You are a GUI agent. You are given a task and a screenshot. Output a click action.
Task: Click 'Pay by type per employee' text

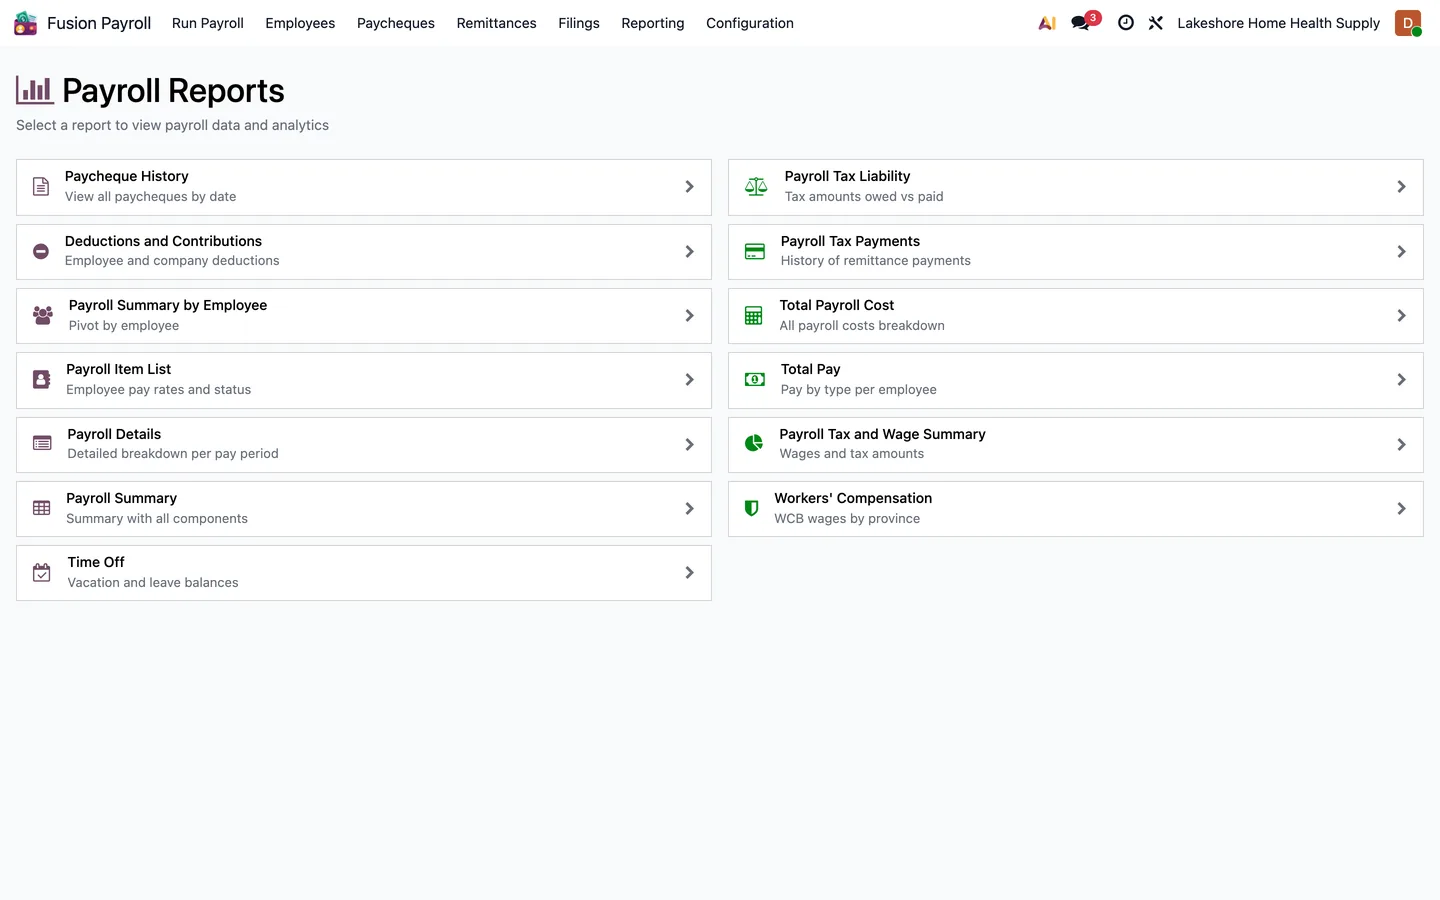(x=859, y=389)
